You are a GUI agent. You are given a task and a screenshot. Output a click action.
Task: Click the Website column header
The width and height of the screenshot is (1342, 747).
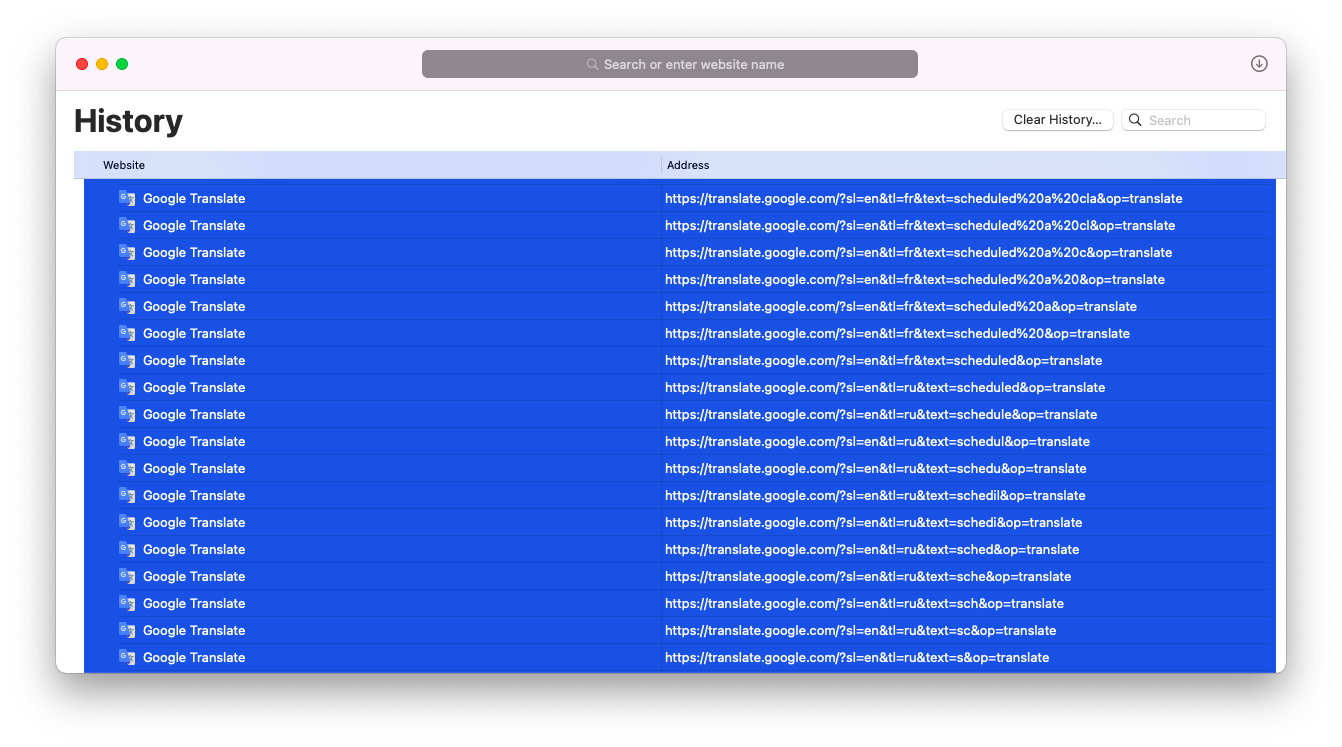click(123, 165)
